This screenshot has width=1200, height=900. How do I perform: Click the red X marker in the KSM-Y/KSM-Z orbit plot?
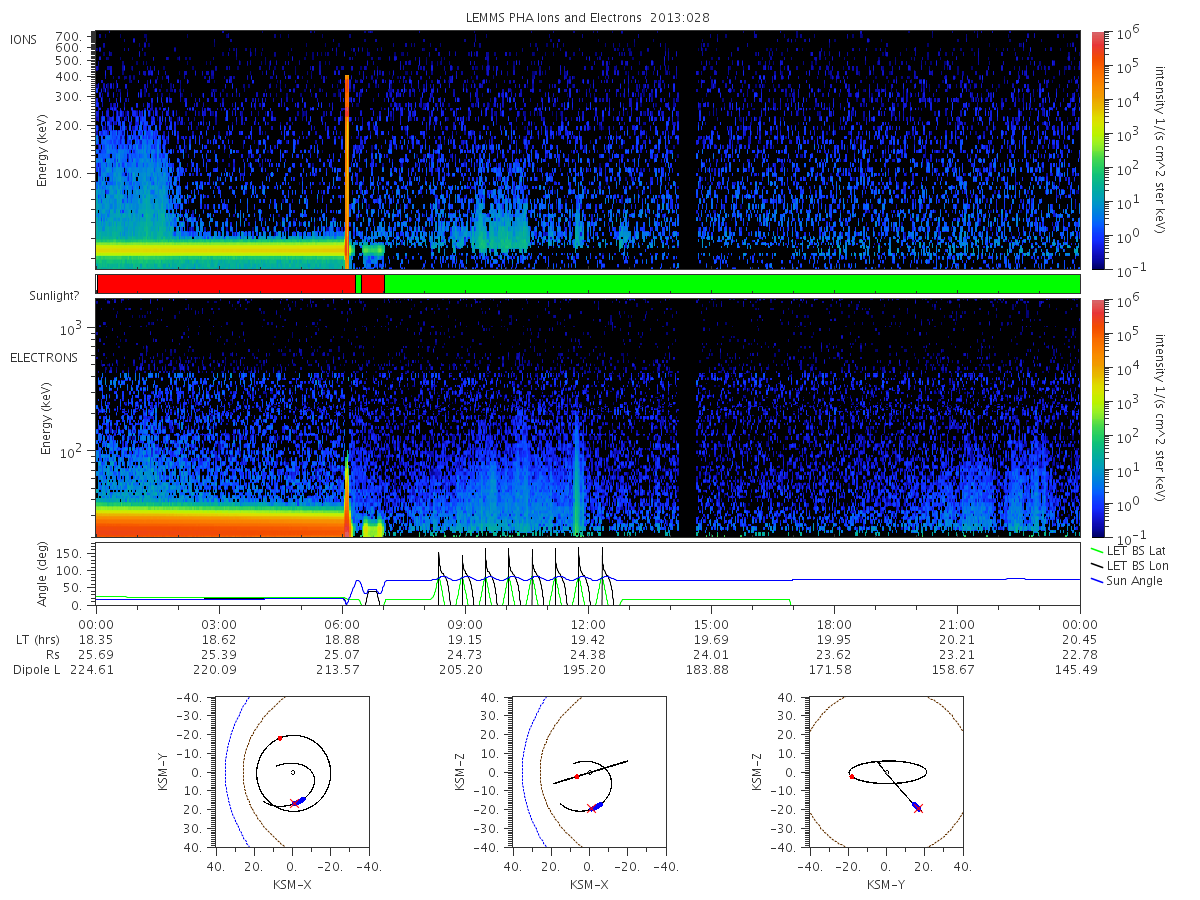tap(918, 808)
